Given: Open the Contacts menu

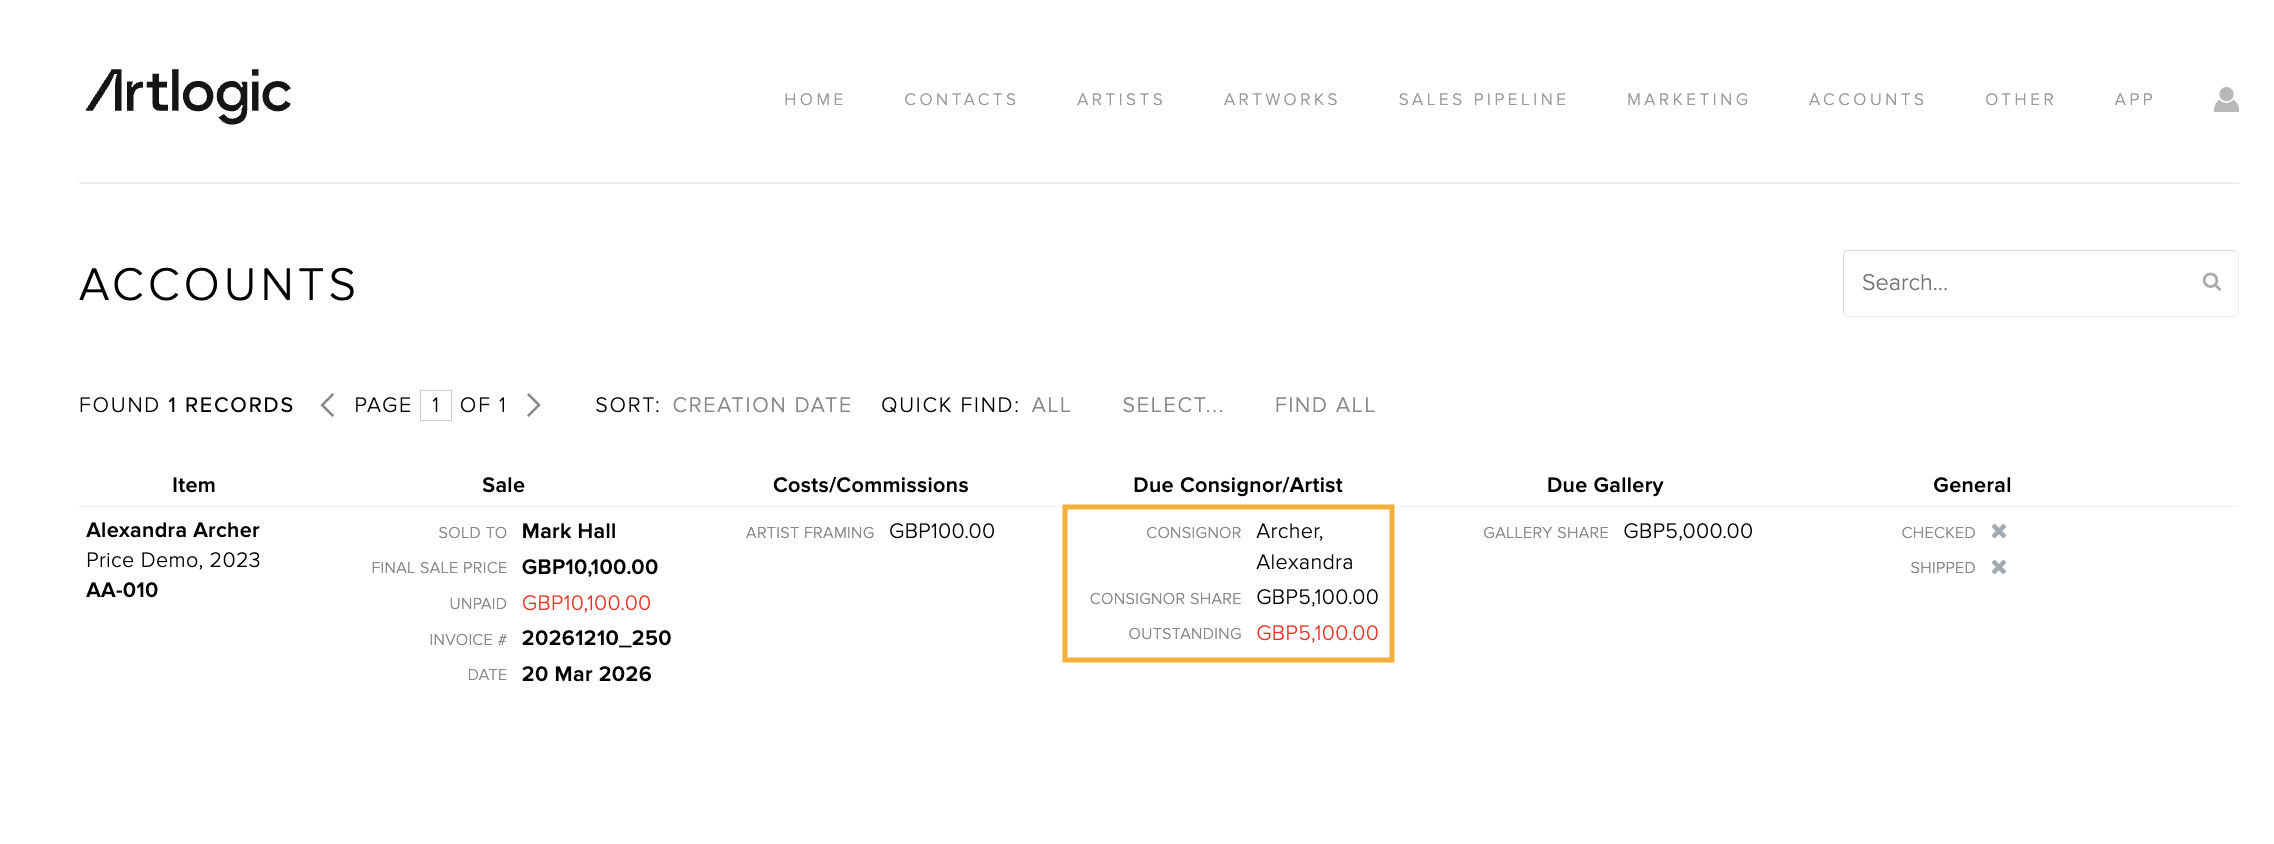Looking at the screenshot, I should [x=960, y=100].
